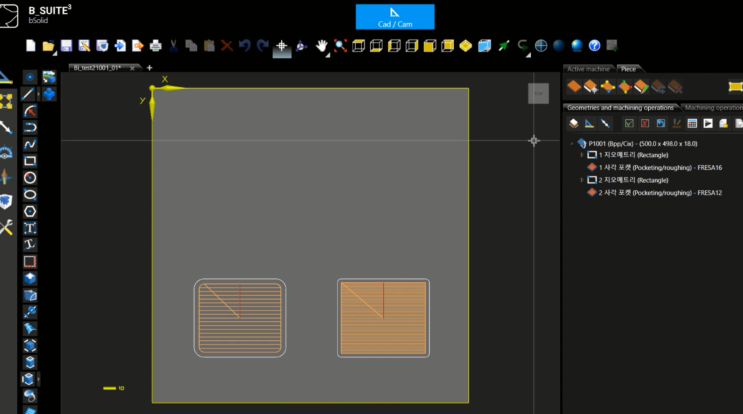Screen dimensions: 743x414
Task: Click the edit piece pencil icon
Action: point(641,86)
